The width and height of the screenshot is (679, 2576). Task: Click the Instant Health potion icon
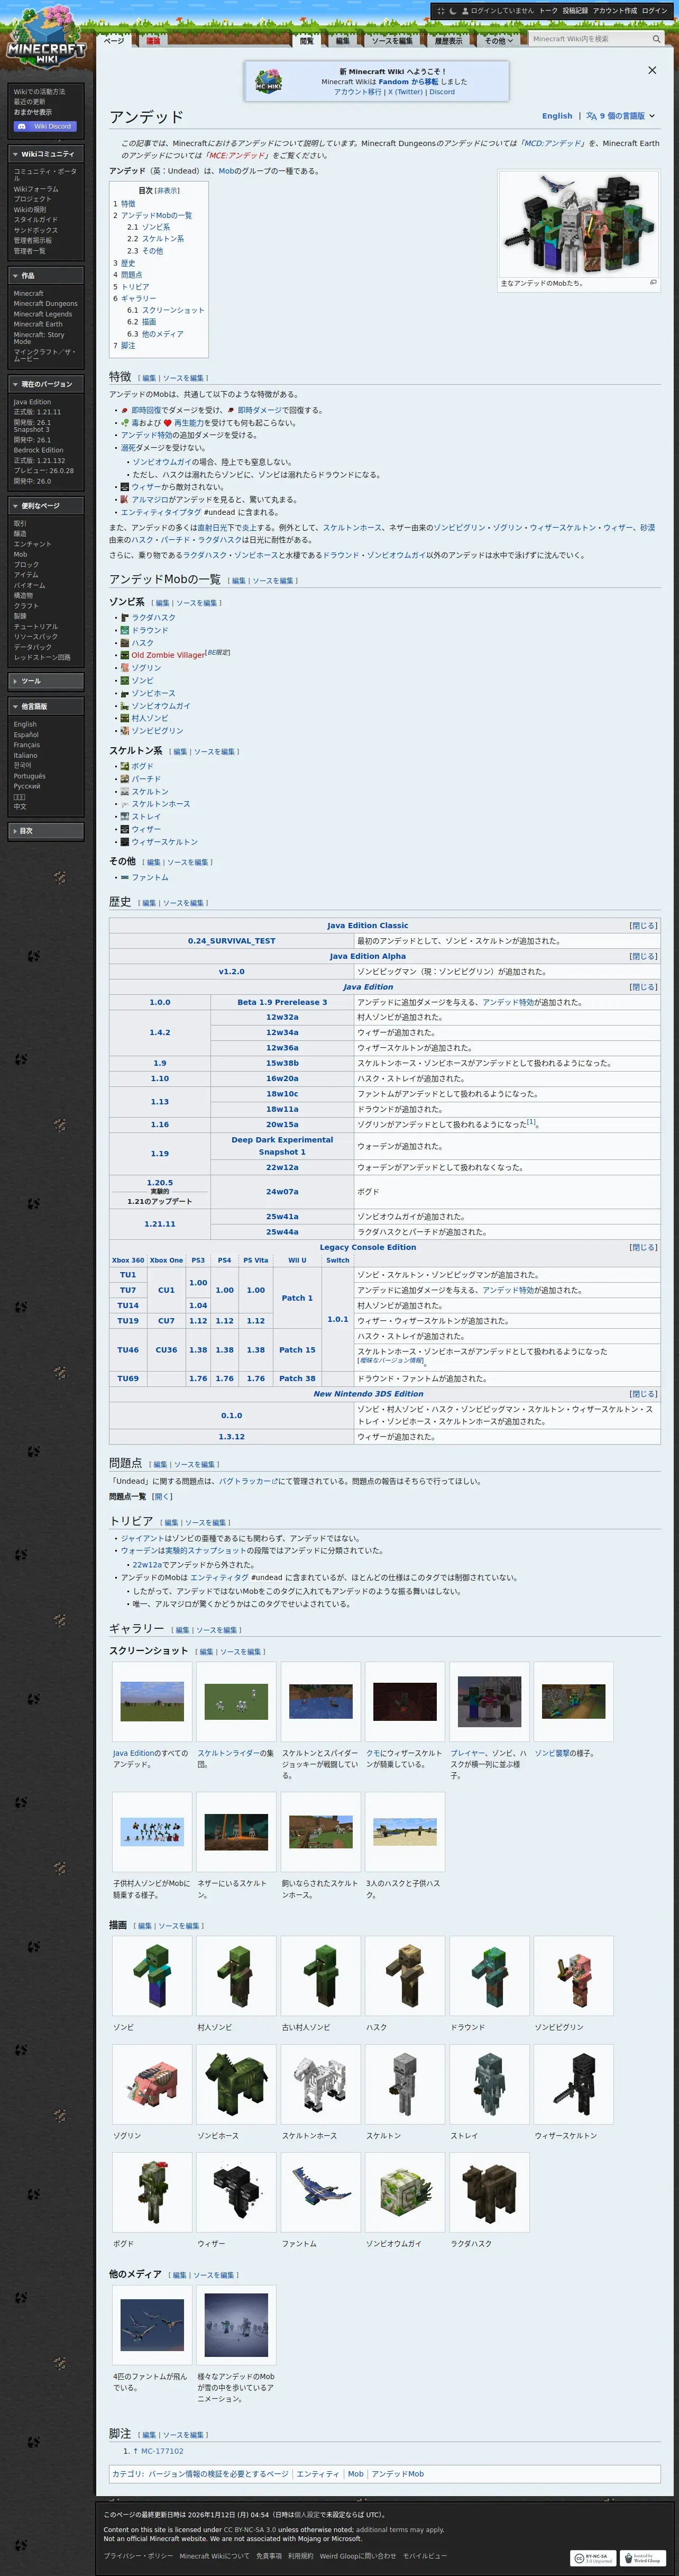[x=125, y=410]
